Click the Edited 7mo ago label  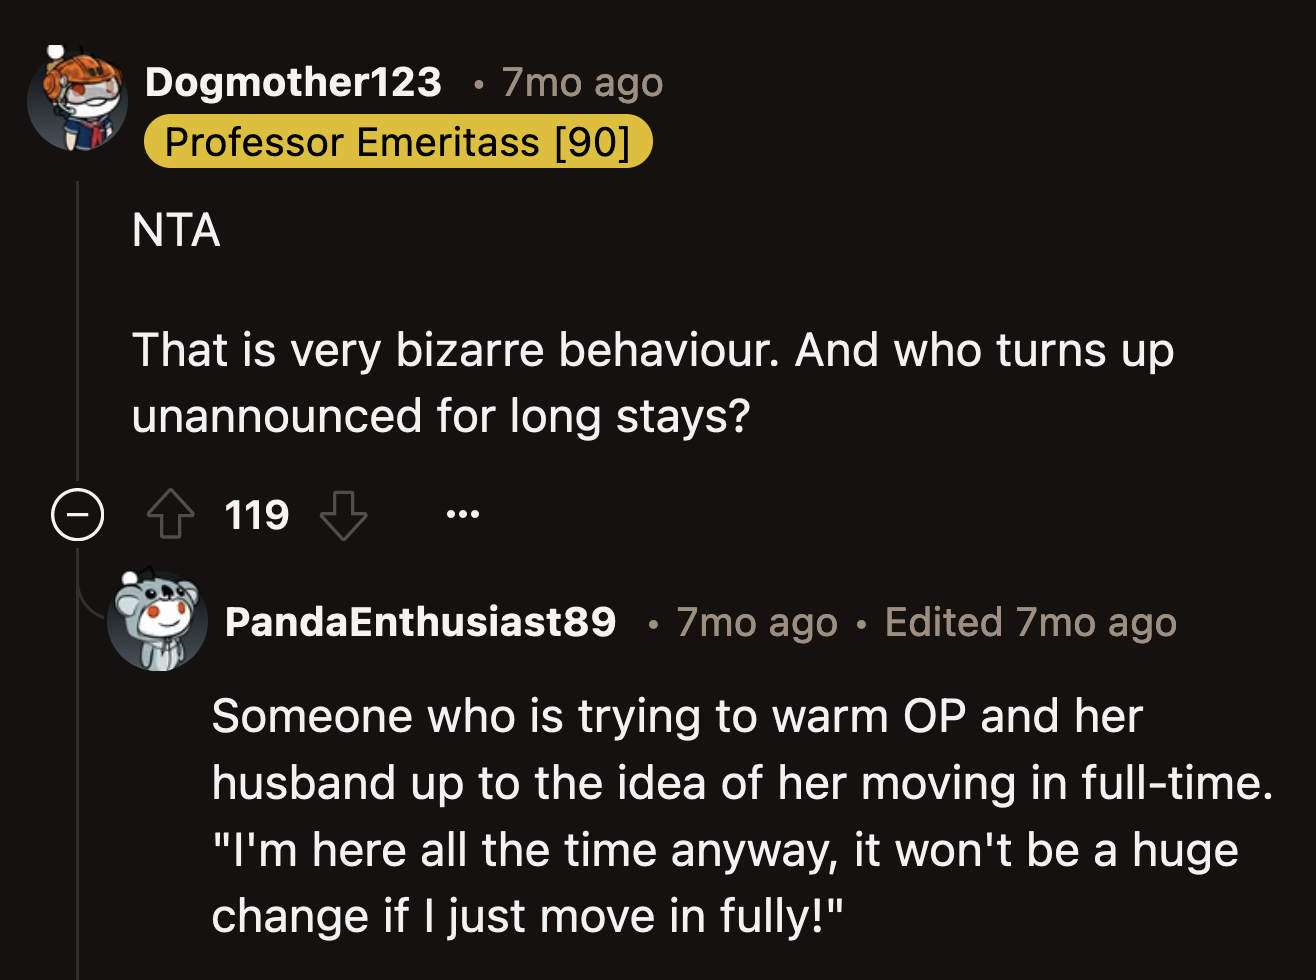point(1029,621)
